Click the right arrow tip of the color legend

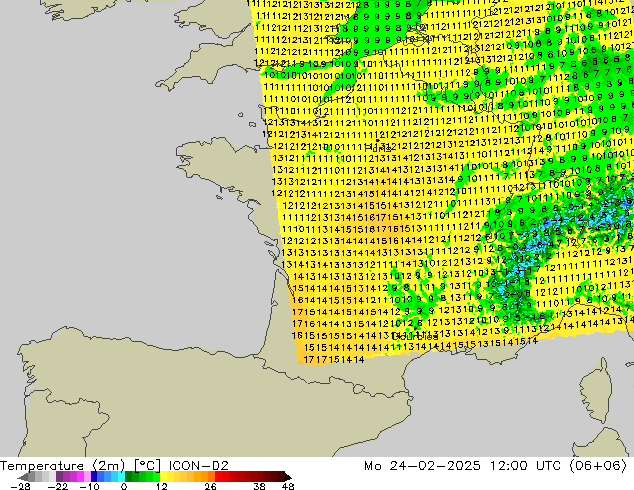(x=290, y=477)
